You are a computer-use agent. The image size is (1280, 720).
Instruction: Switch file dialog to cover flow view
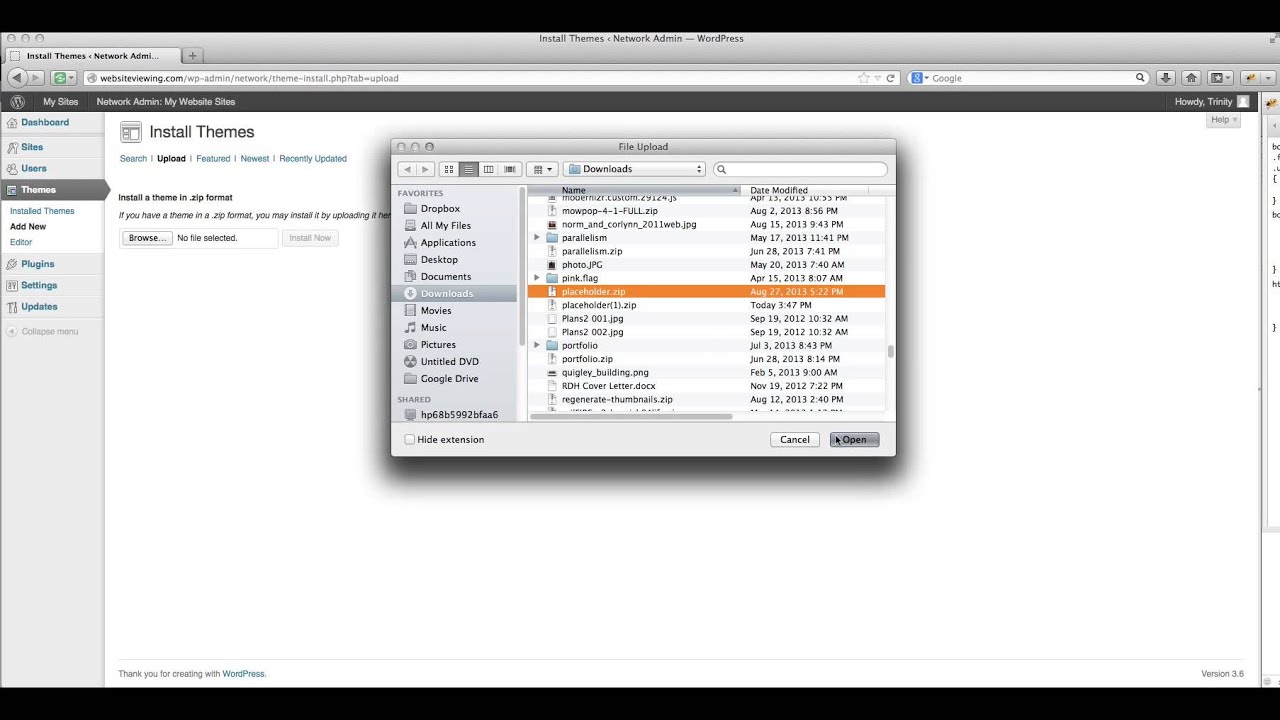pos(509,169)
